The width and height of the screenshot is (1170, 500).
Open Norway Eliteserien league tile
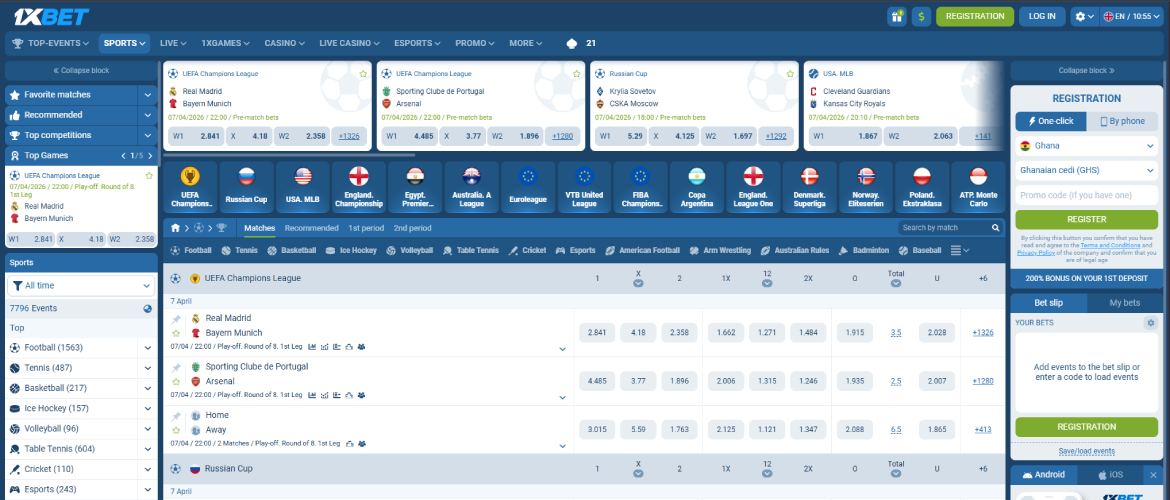[x=866, y=187]
